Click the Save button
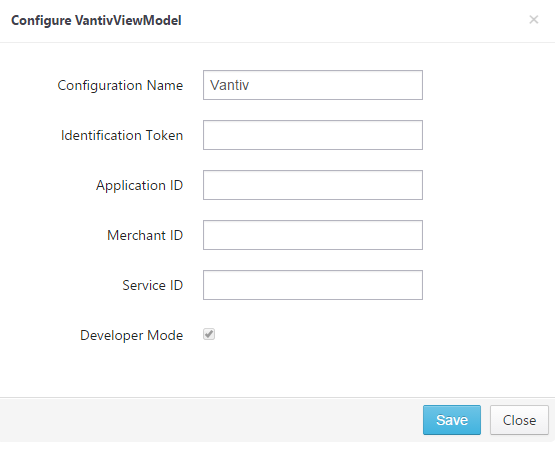Image resolution: width=555 pixels, height=461 pixels. pyautogui.click(x=452, y=420)
